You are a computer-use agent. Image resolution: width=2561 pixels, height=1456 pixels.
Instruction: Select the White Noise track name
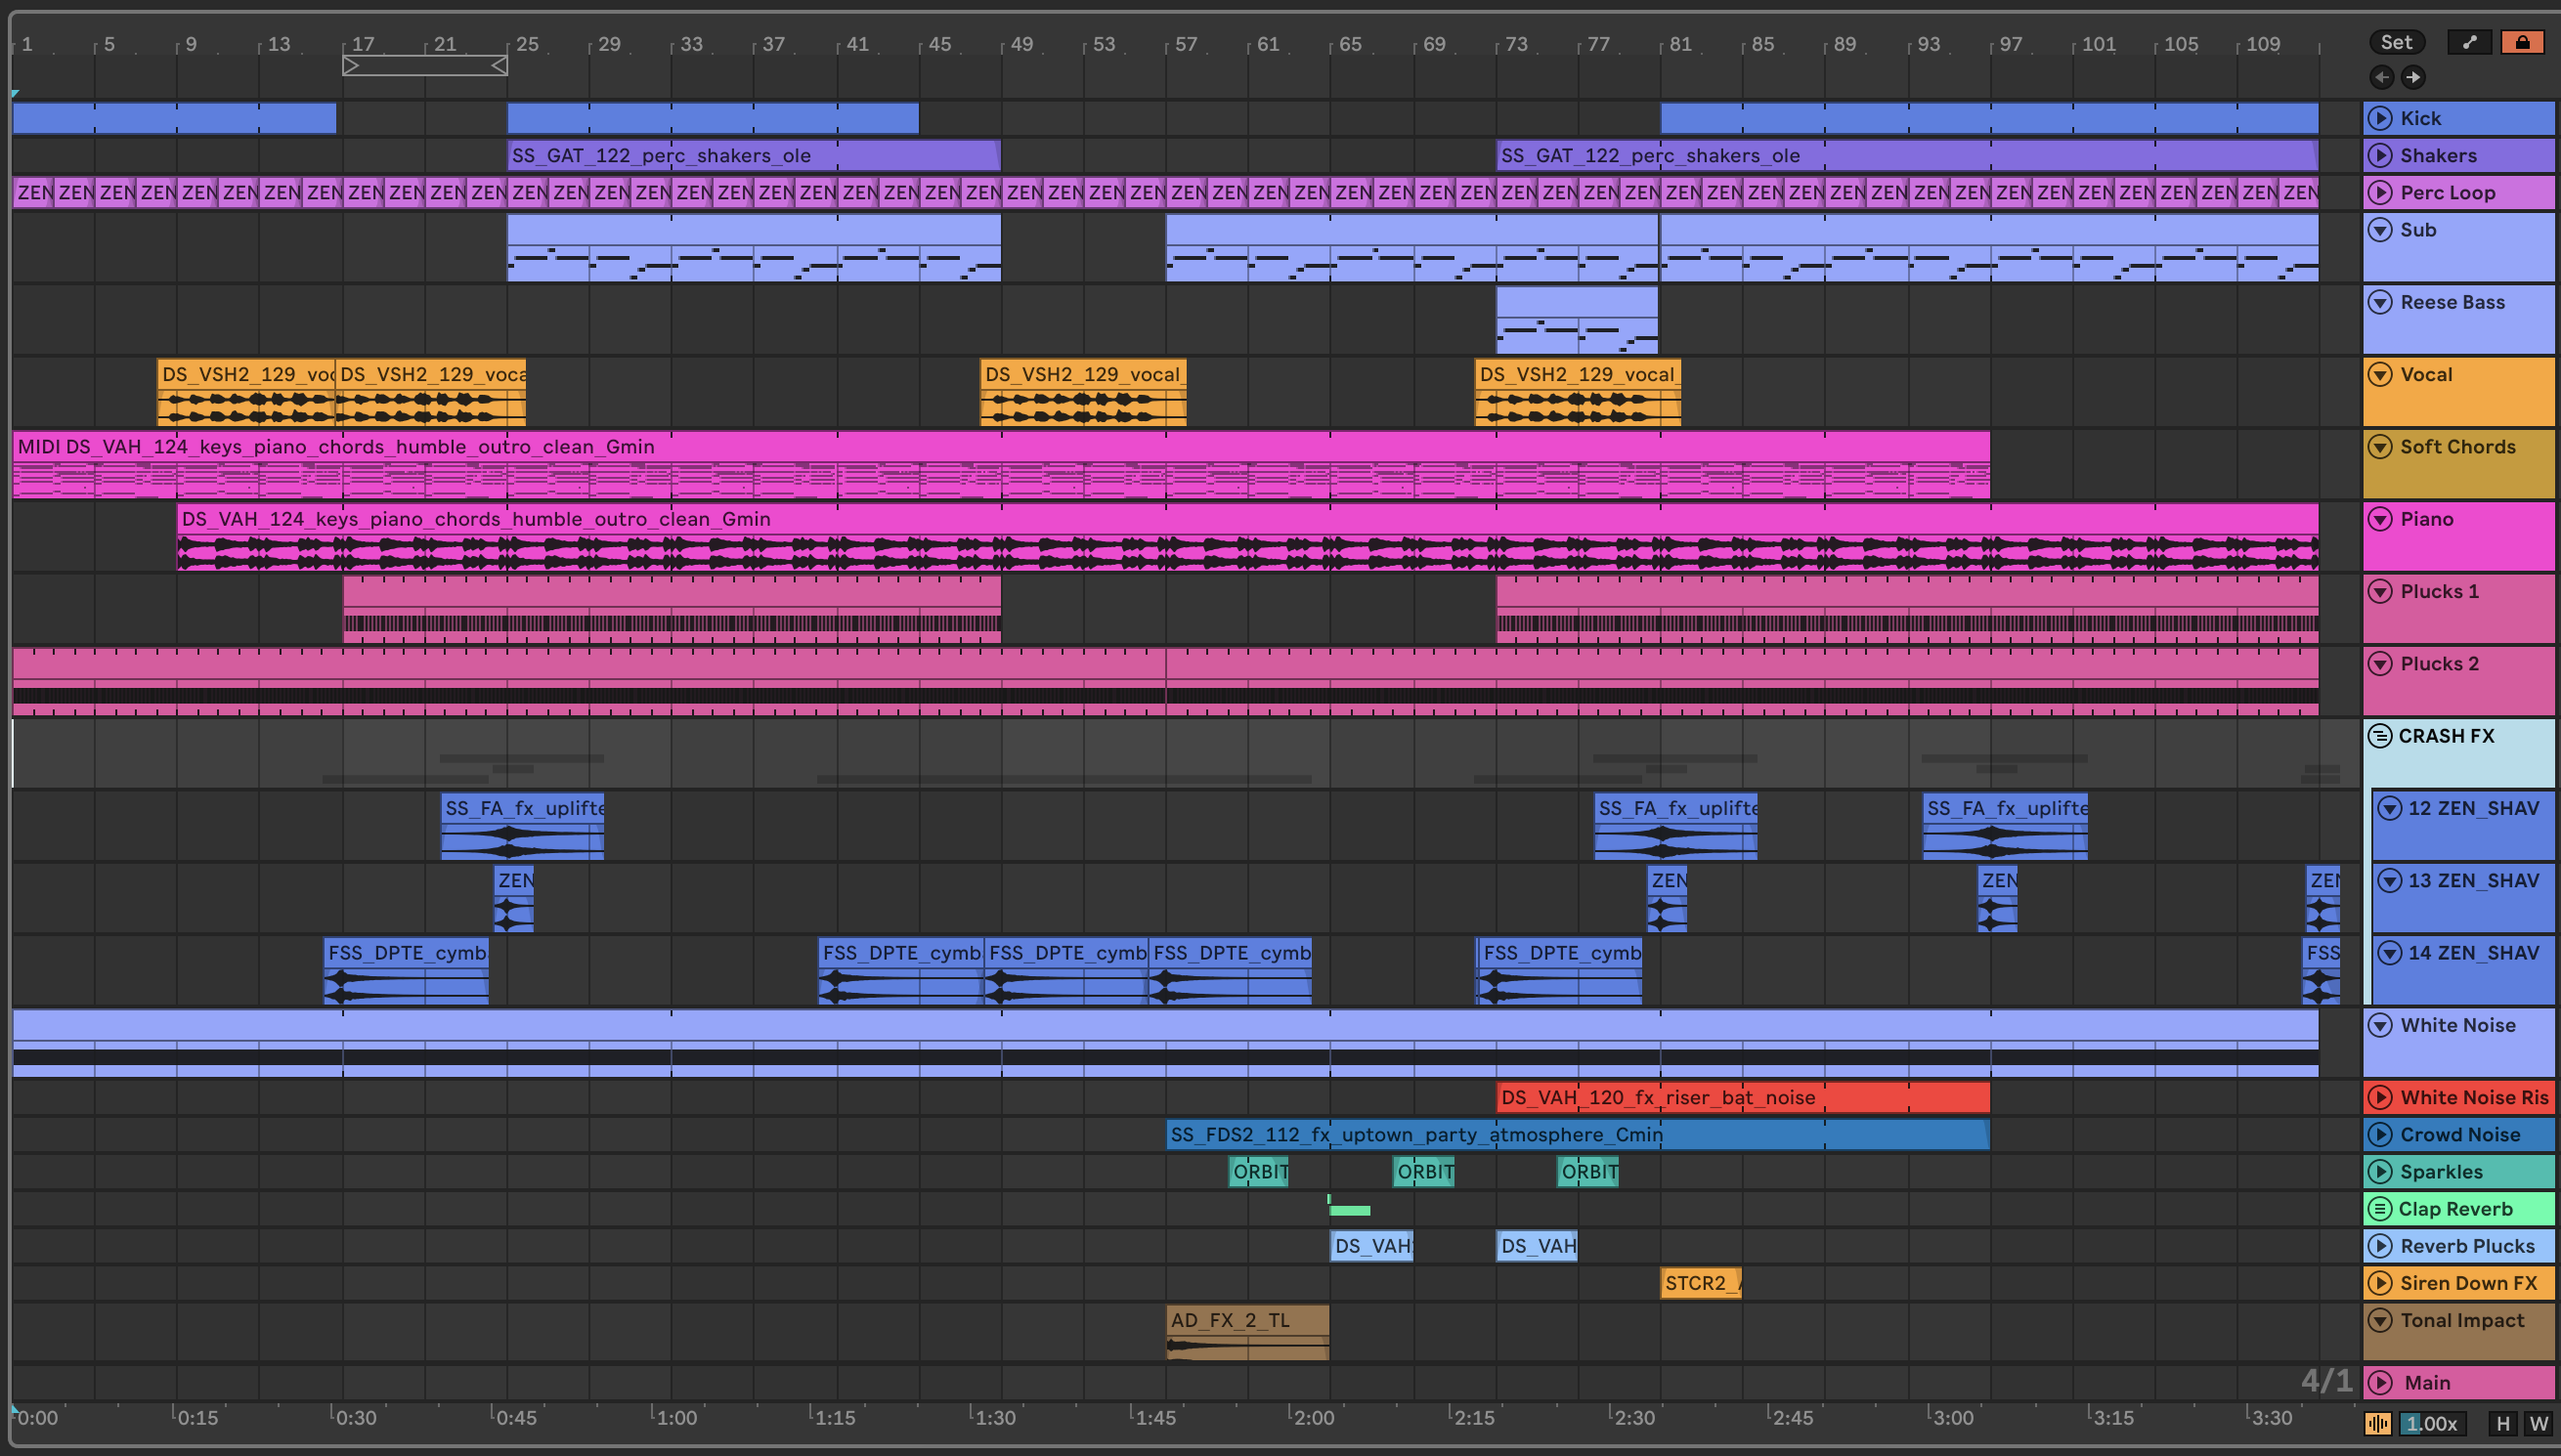pos(2458,1025)
